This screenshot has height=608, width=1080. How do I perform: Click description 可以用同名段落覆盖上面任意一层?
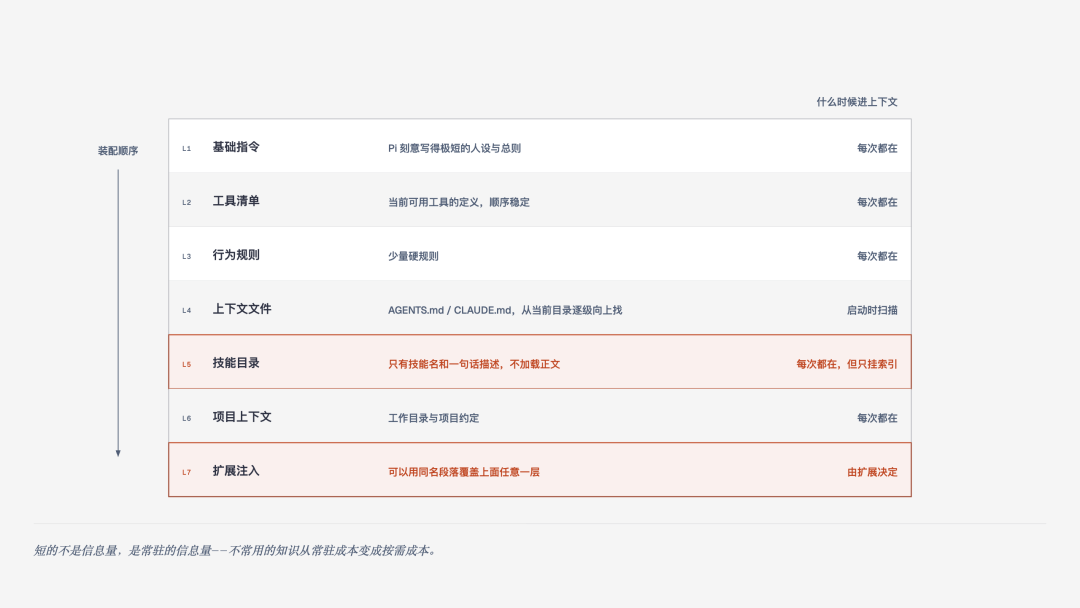[464, 472]
